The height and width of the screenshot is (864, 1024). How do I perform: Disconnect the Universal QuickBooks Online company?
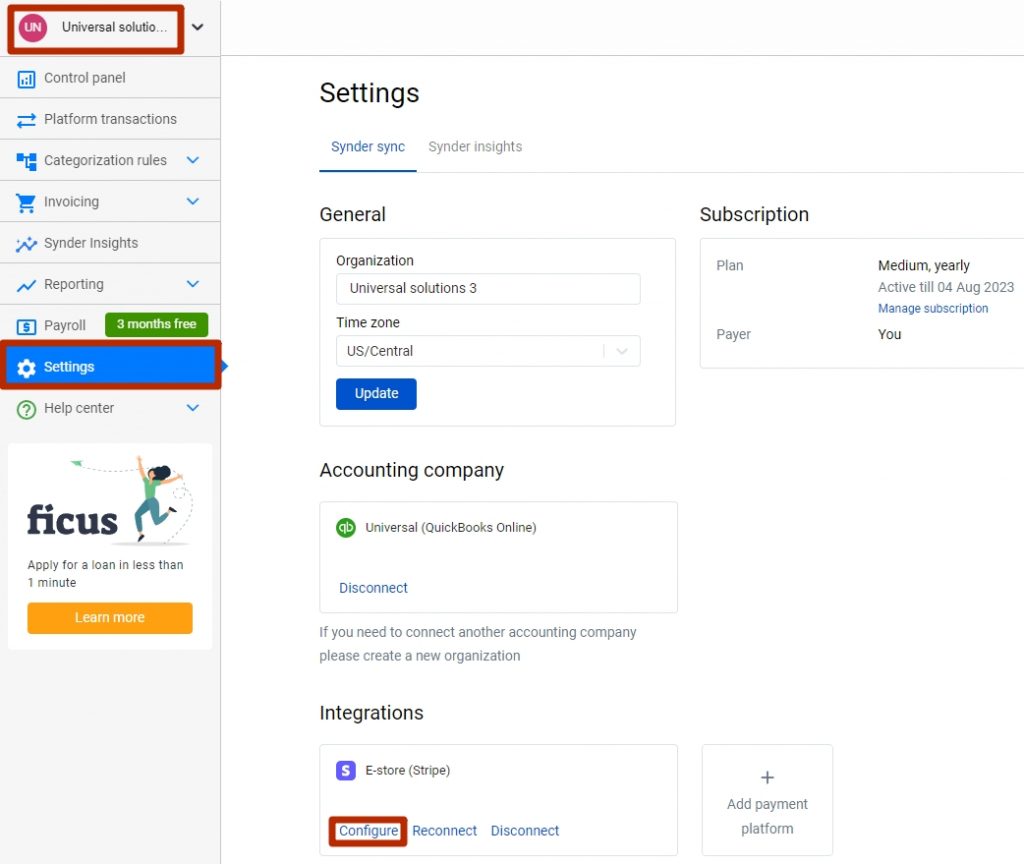tap(373, 588)
